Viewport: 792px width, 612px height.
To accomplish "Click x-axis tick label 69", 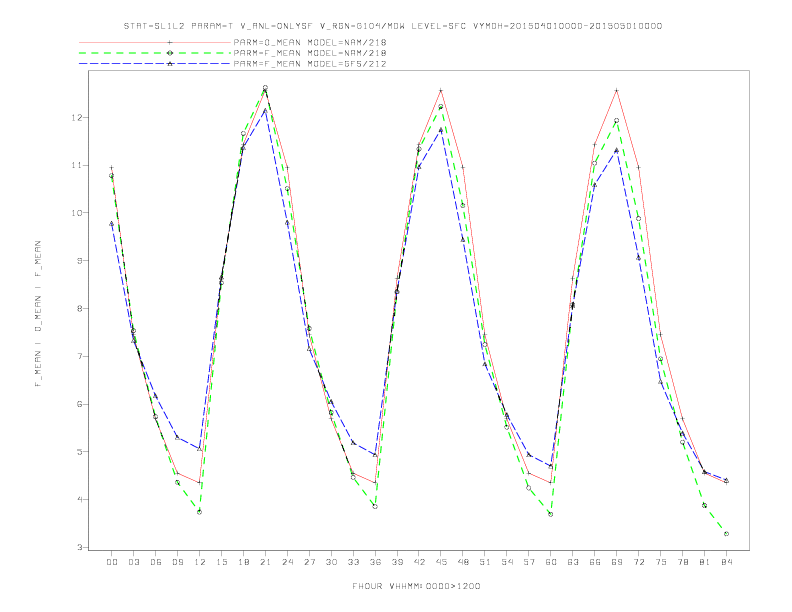I will (x=617, y=562).
